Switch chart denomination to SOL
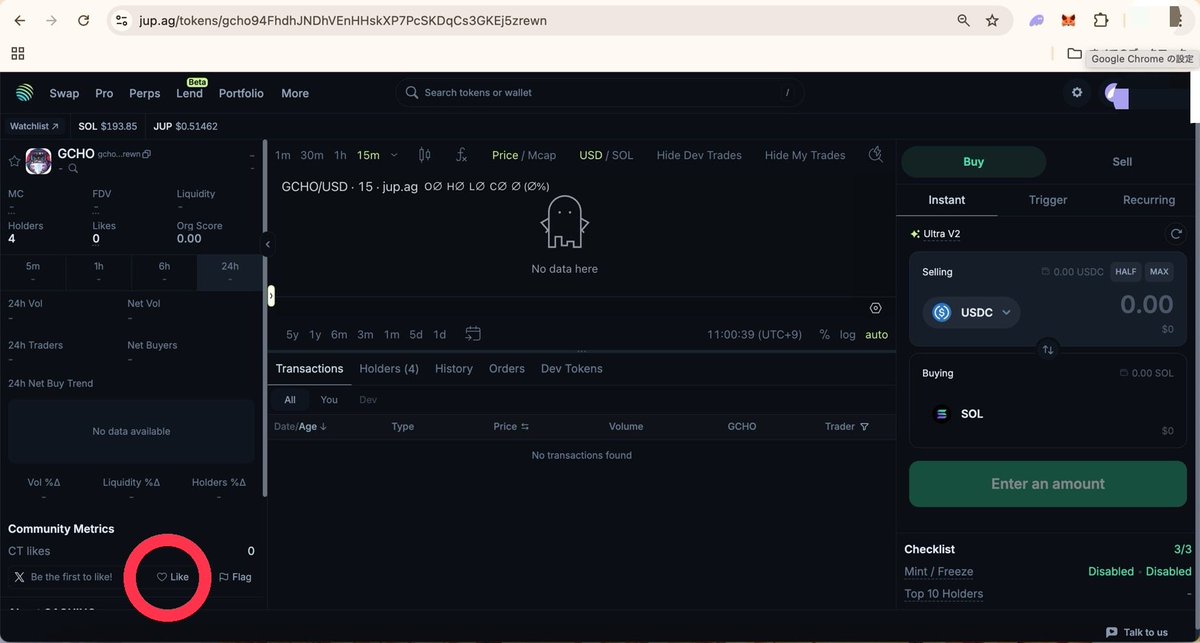 pos(622,155)
